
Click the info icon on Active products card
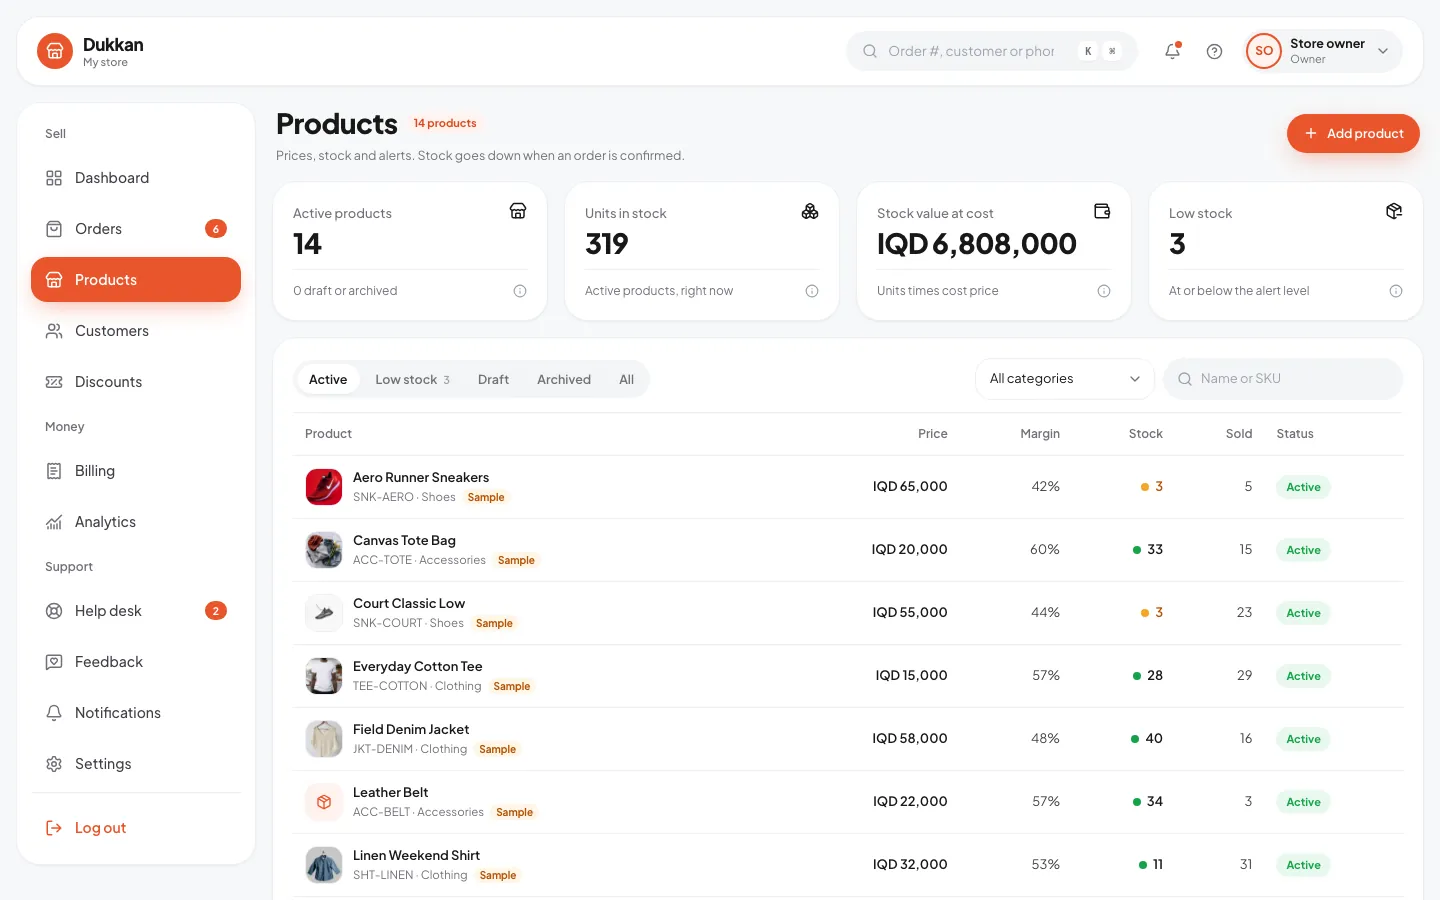[520, 291]
